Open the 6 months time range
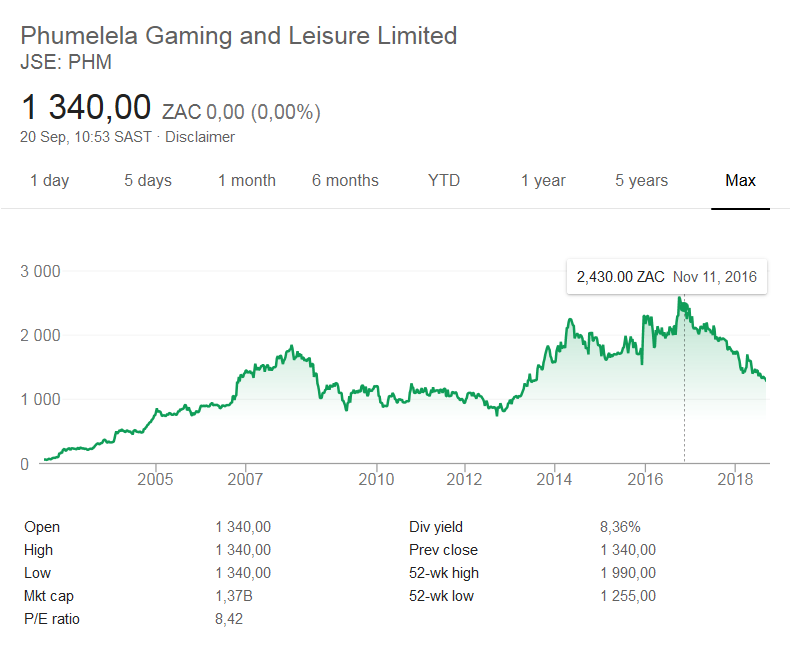This screenshot has height=648, width=790. [345, 181]
